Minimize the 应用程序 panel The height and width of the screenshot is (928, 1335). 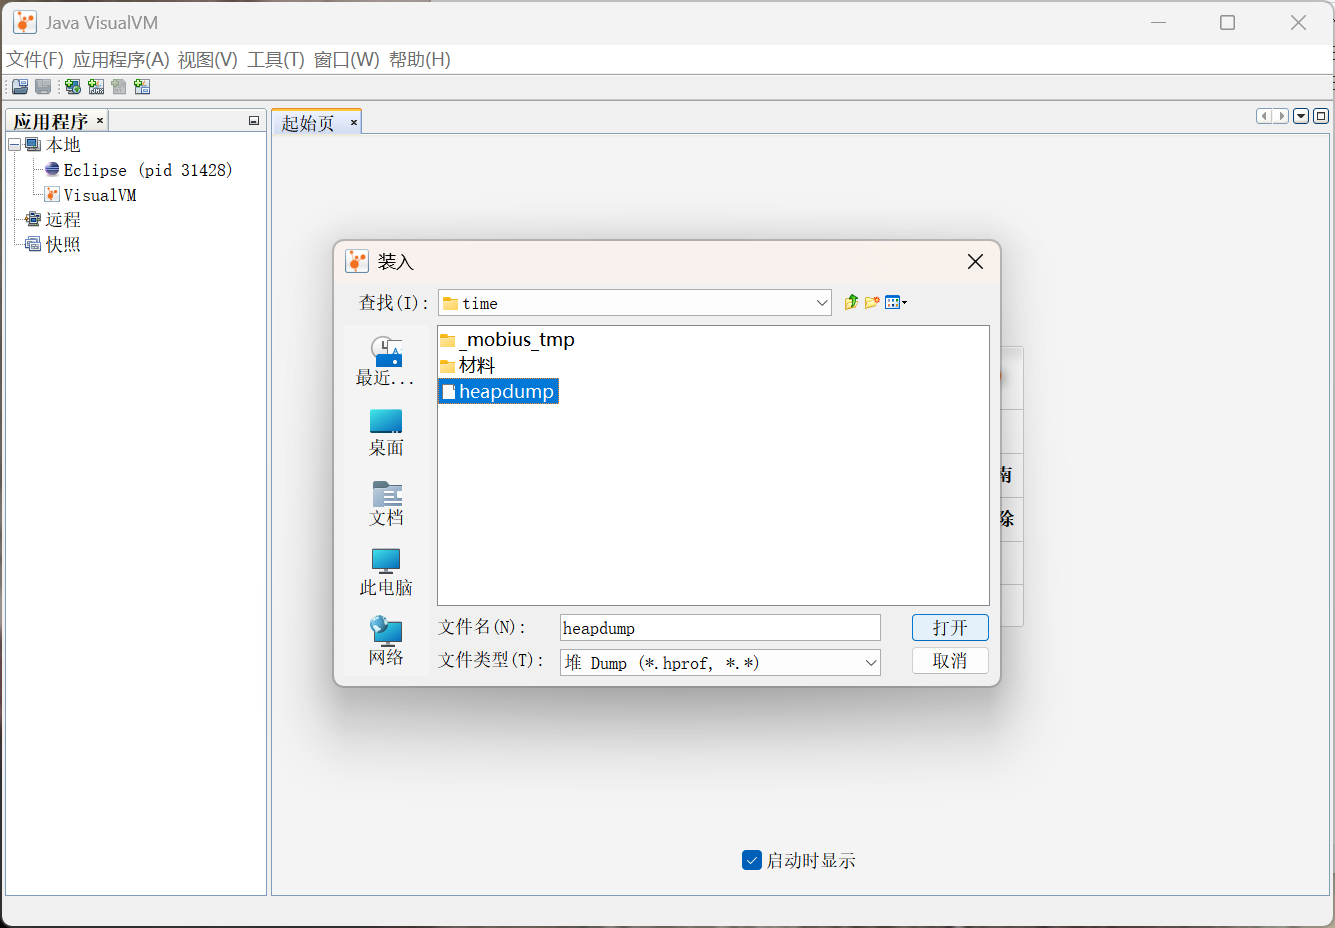[254, 121]
